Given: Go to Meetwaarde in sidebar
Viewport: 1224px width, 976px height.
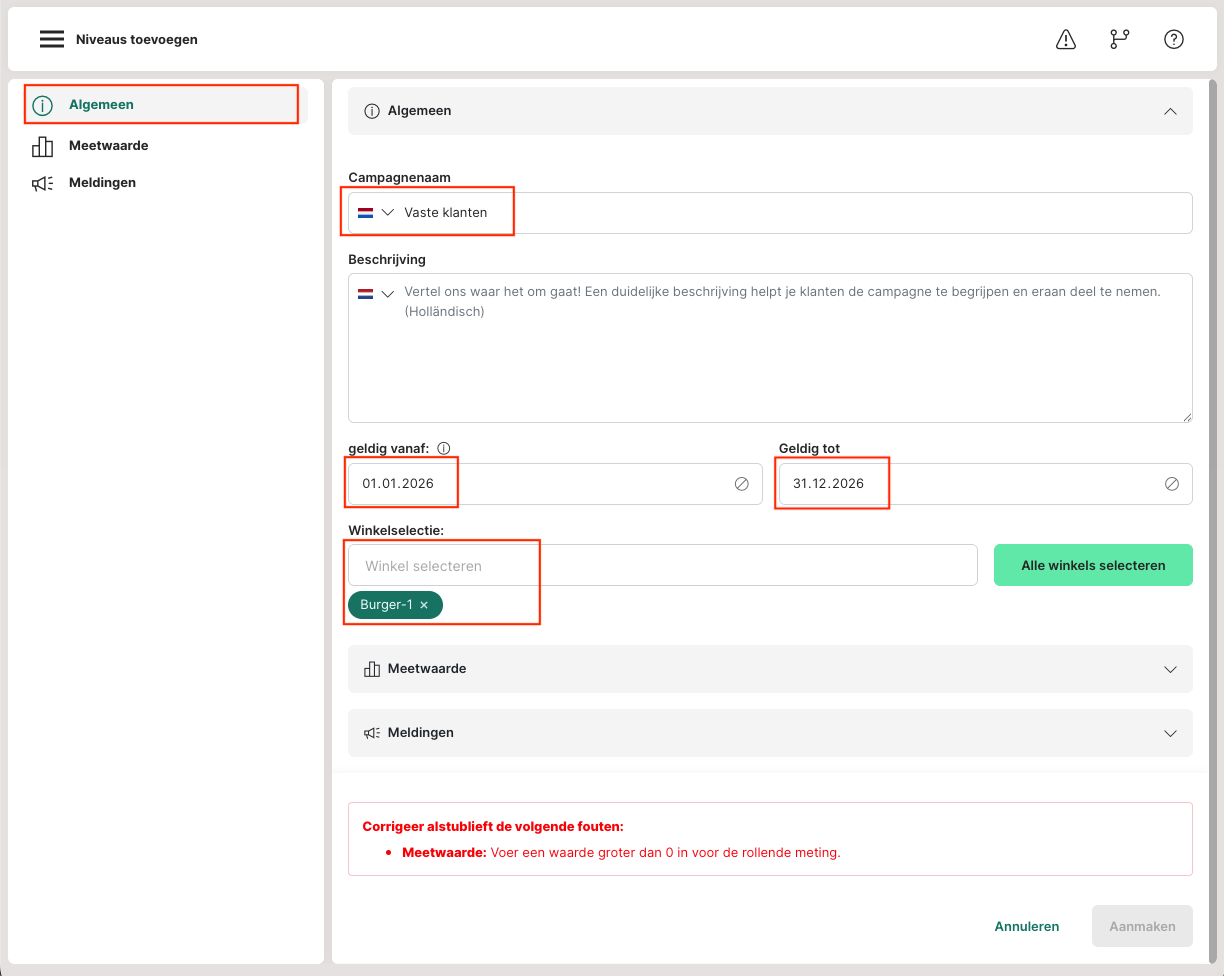Looking at the screenshot, I should pos(108,146).
